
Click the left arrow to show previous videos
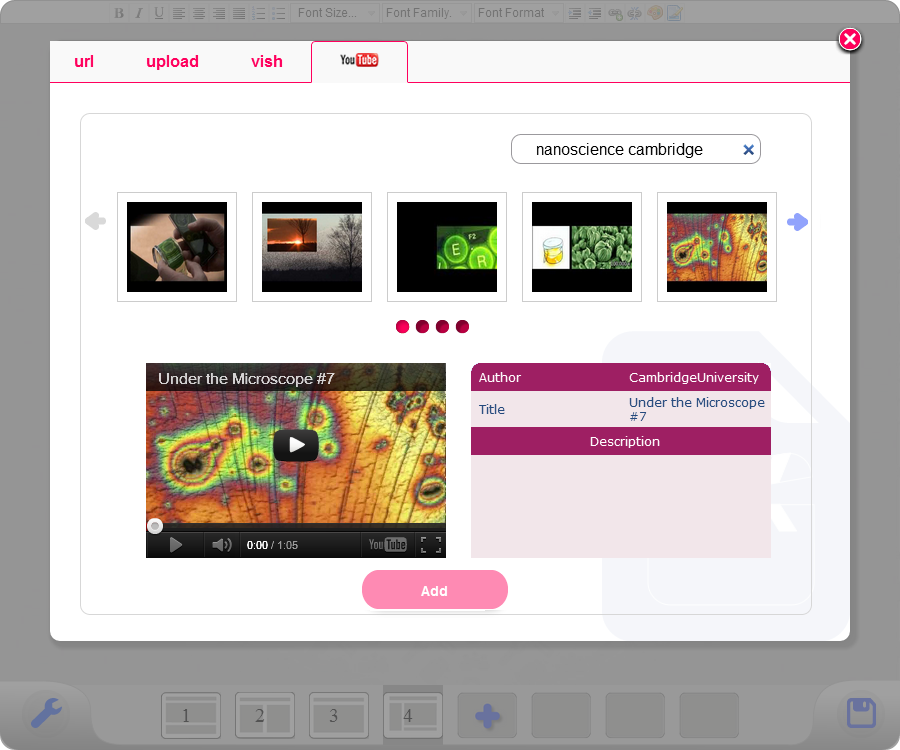click(x=95, y=221)
